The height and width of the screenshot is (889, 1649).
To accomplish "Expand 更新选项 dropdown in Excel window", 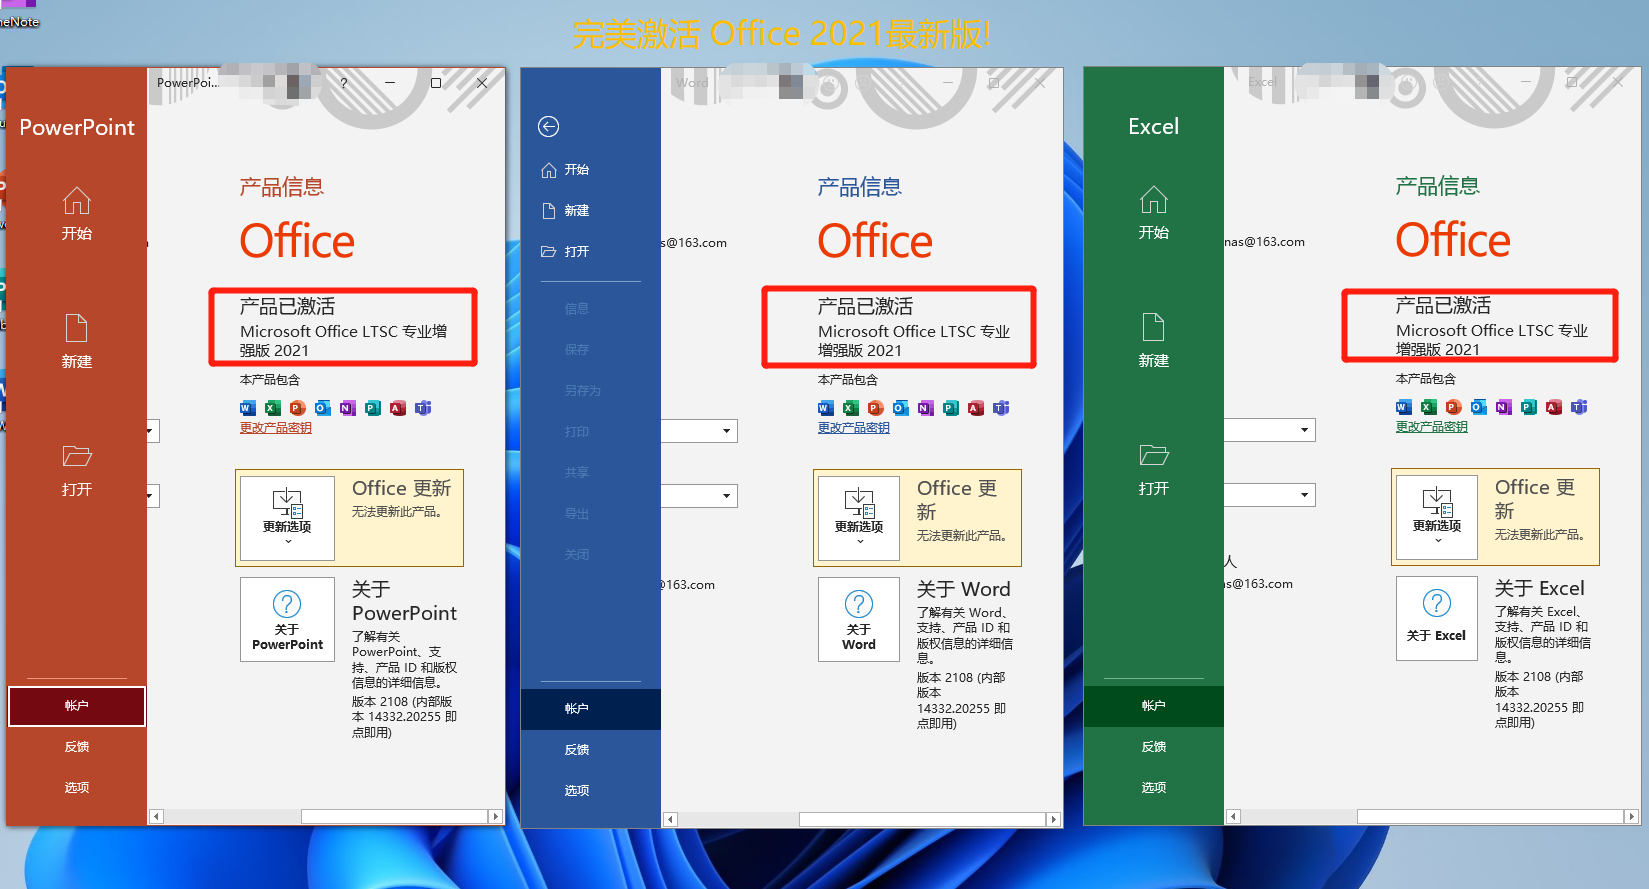I will point(1437,517).
